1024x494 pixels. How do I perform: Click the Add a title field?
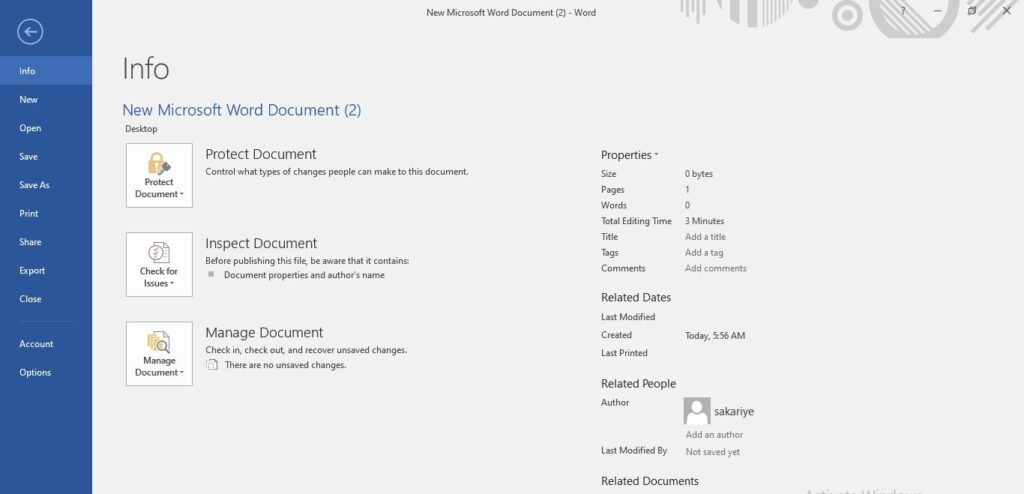705,237
